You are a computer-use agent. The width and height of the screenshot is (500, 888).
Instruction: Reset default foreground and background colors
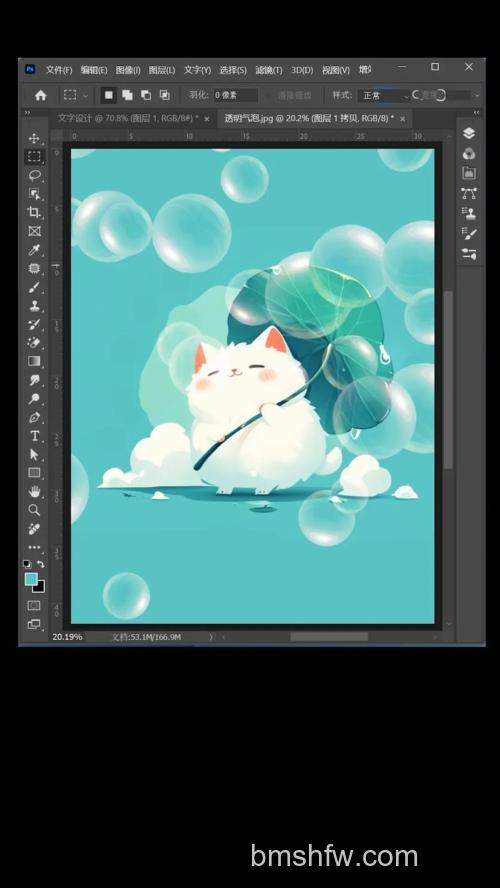27,564
